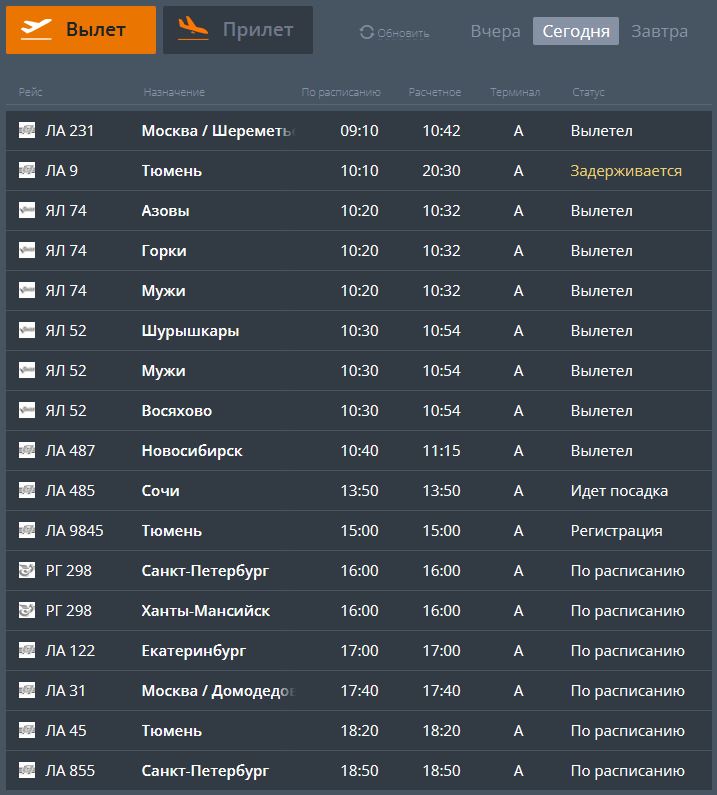
Task: Click the Екатеринбург destination in ЛА 122 row
Action: 194,651
